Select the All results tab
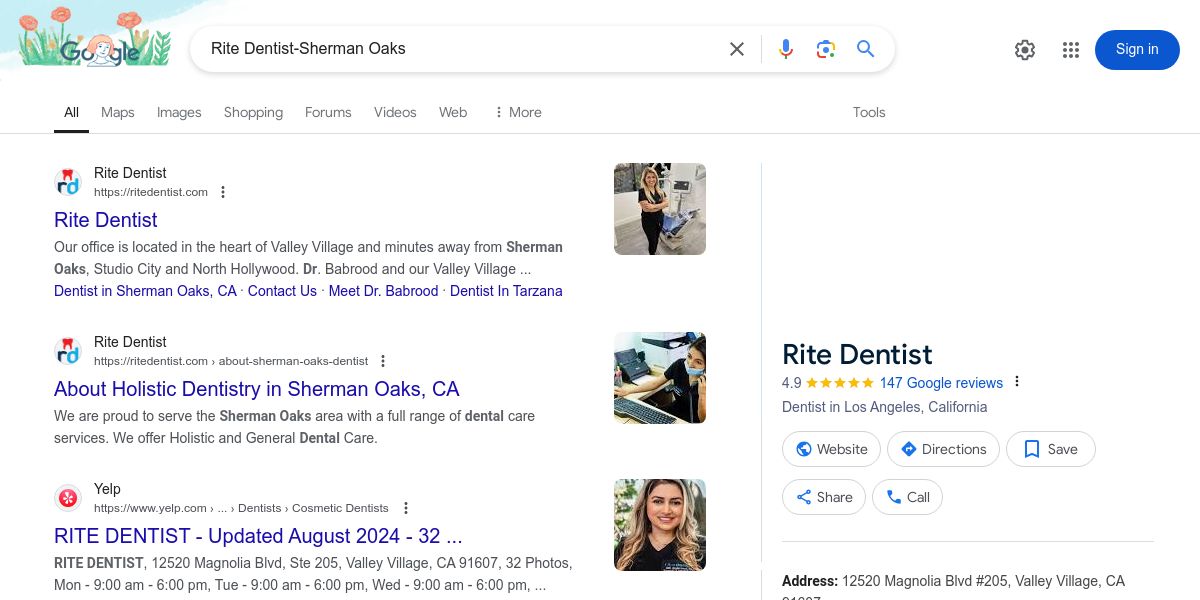1200x600 pixels. pyautogui.click(x=72, y=112)
